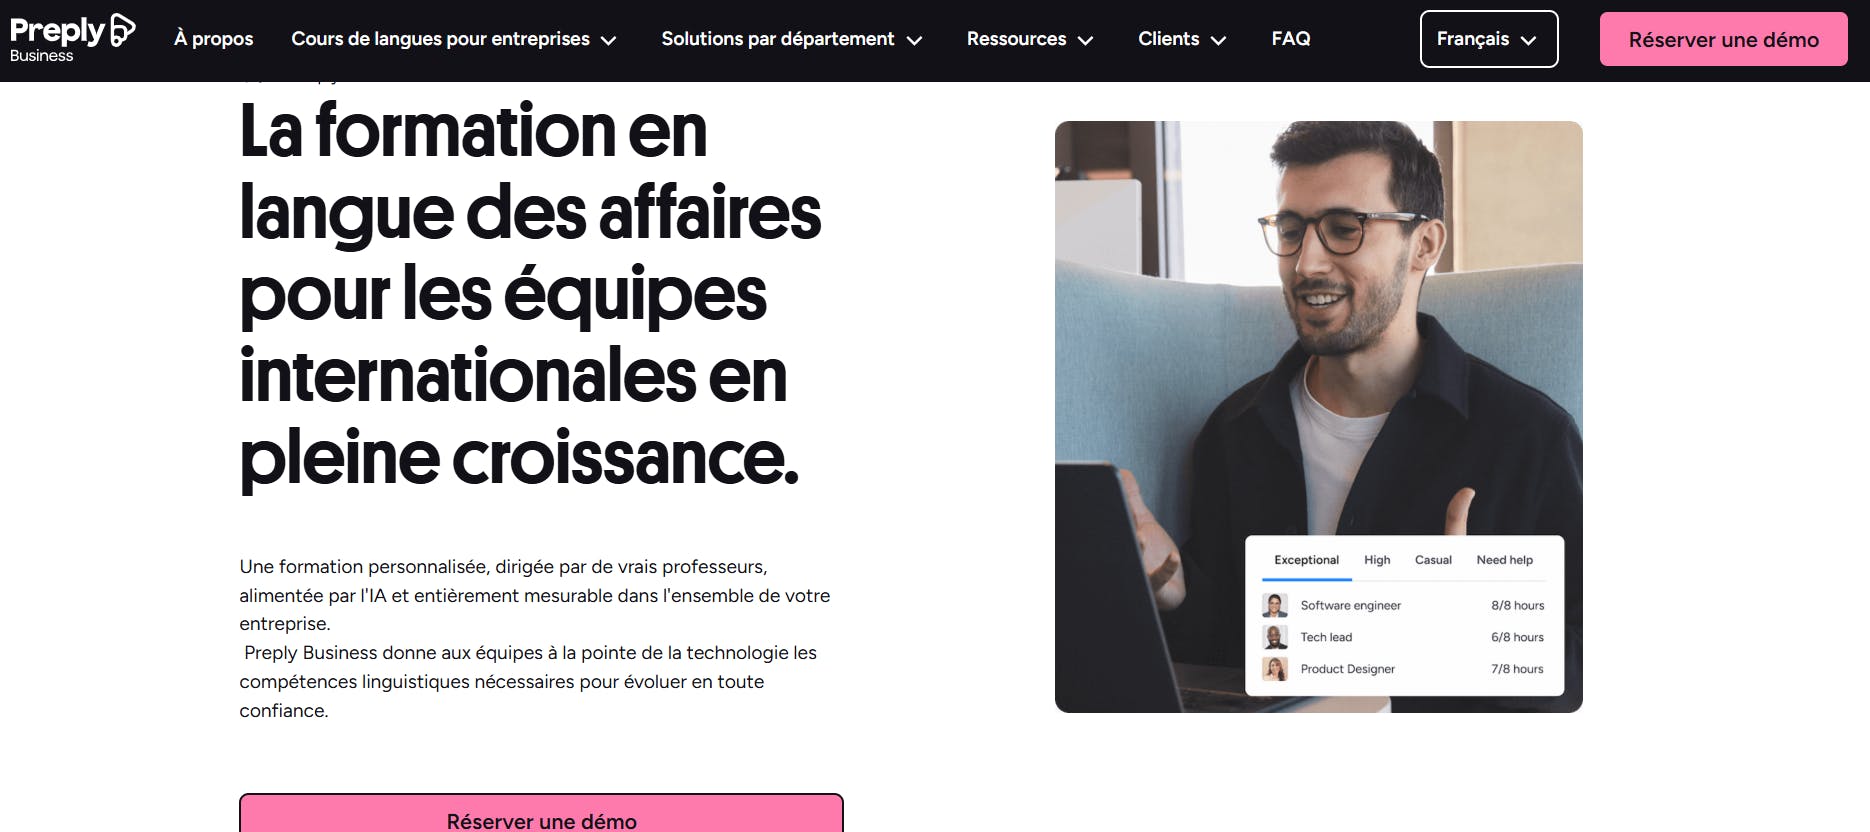The image size is (1870, 832).
Task: Click the top Réserver une démo button
Action: [x=1723, y=39]
